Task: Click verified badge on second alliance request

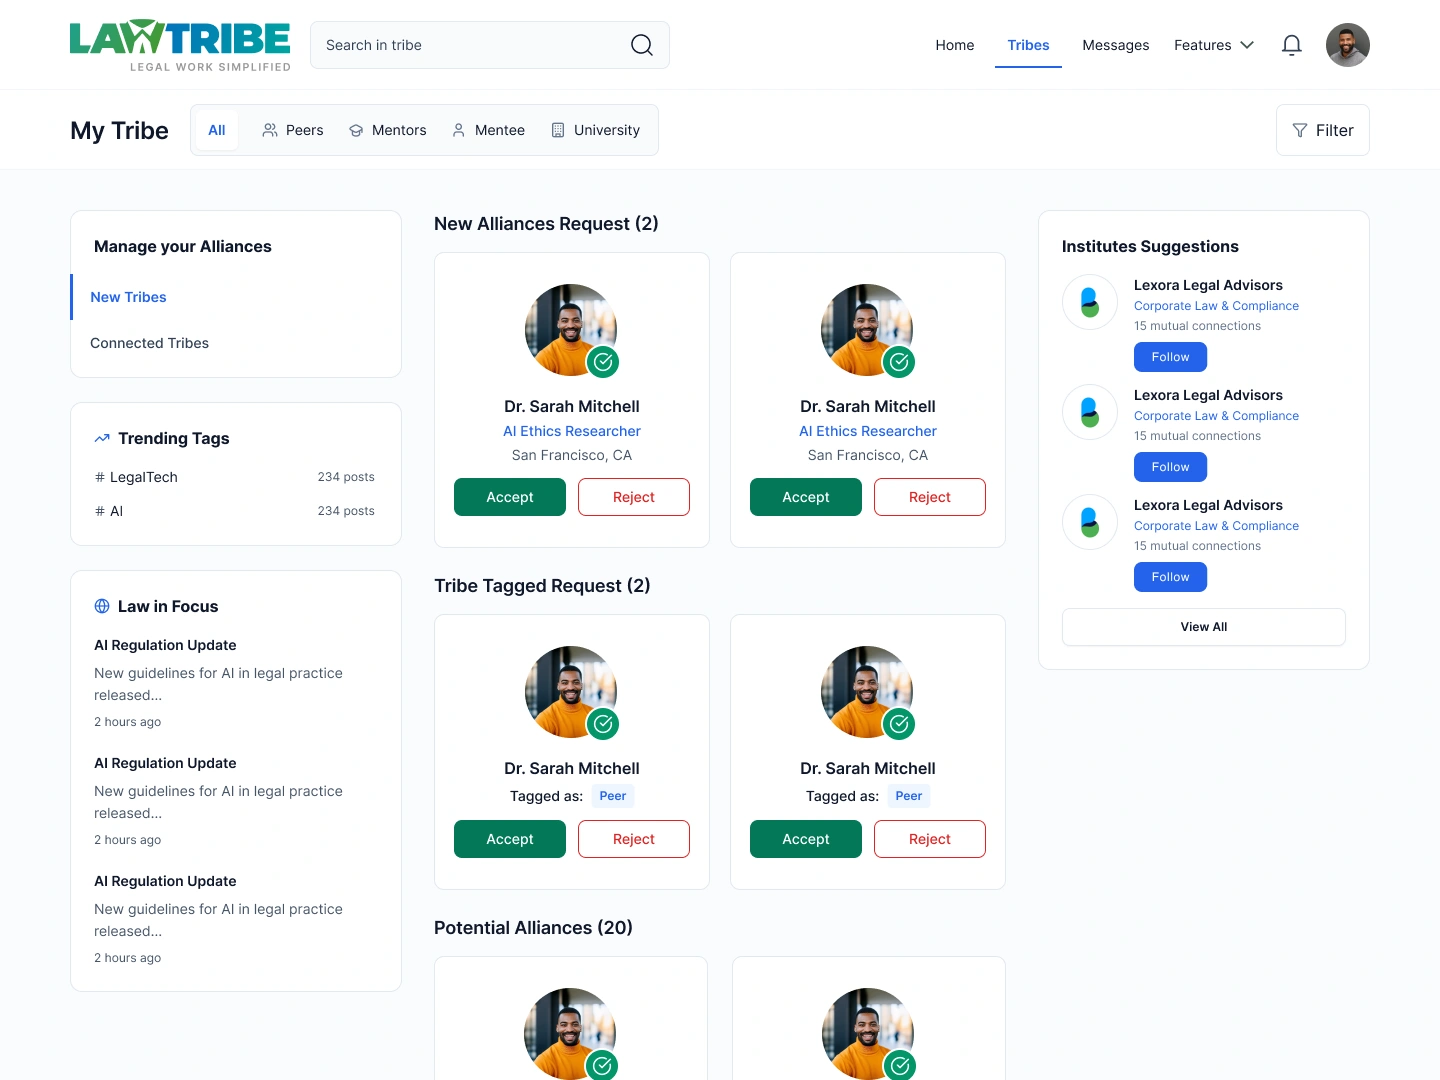Action: (899, 362)
